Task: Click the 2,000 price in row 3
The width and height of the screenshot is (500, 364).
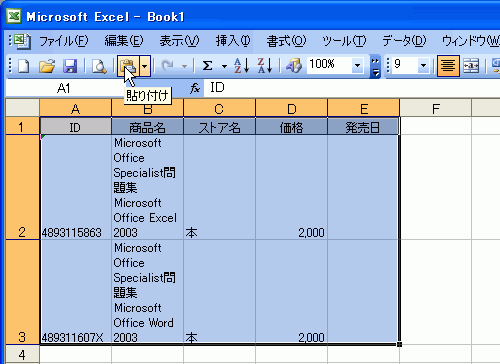Action: pos(292,292)
